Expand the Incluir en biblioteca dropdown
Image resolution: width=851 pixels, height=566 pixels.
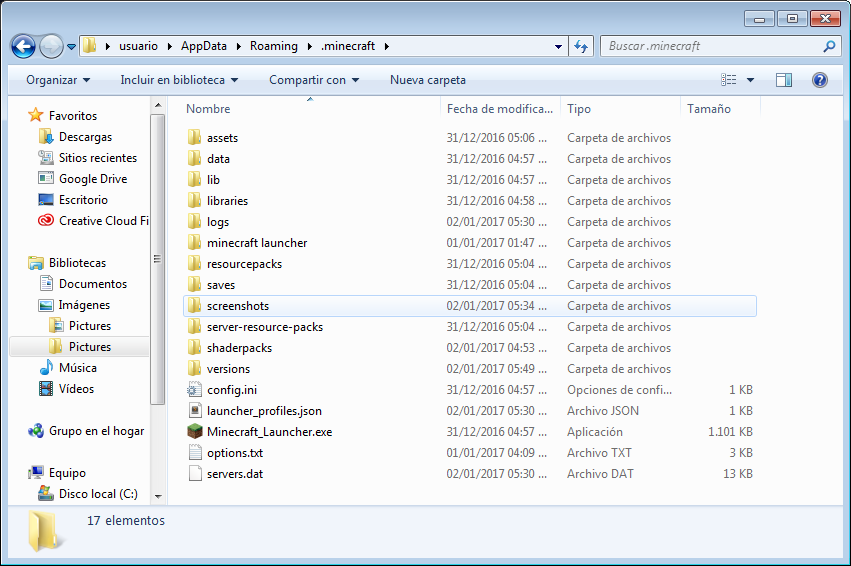[x=179, y=80]
